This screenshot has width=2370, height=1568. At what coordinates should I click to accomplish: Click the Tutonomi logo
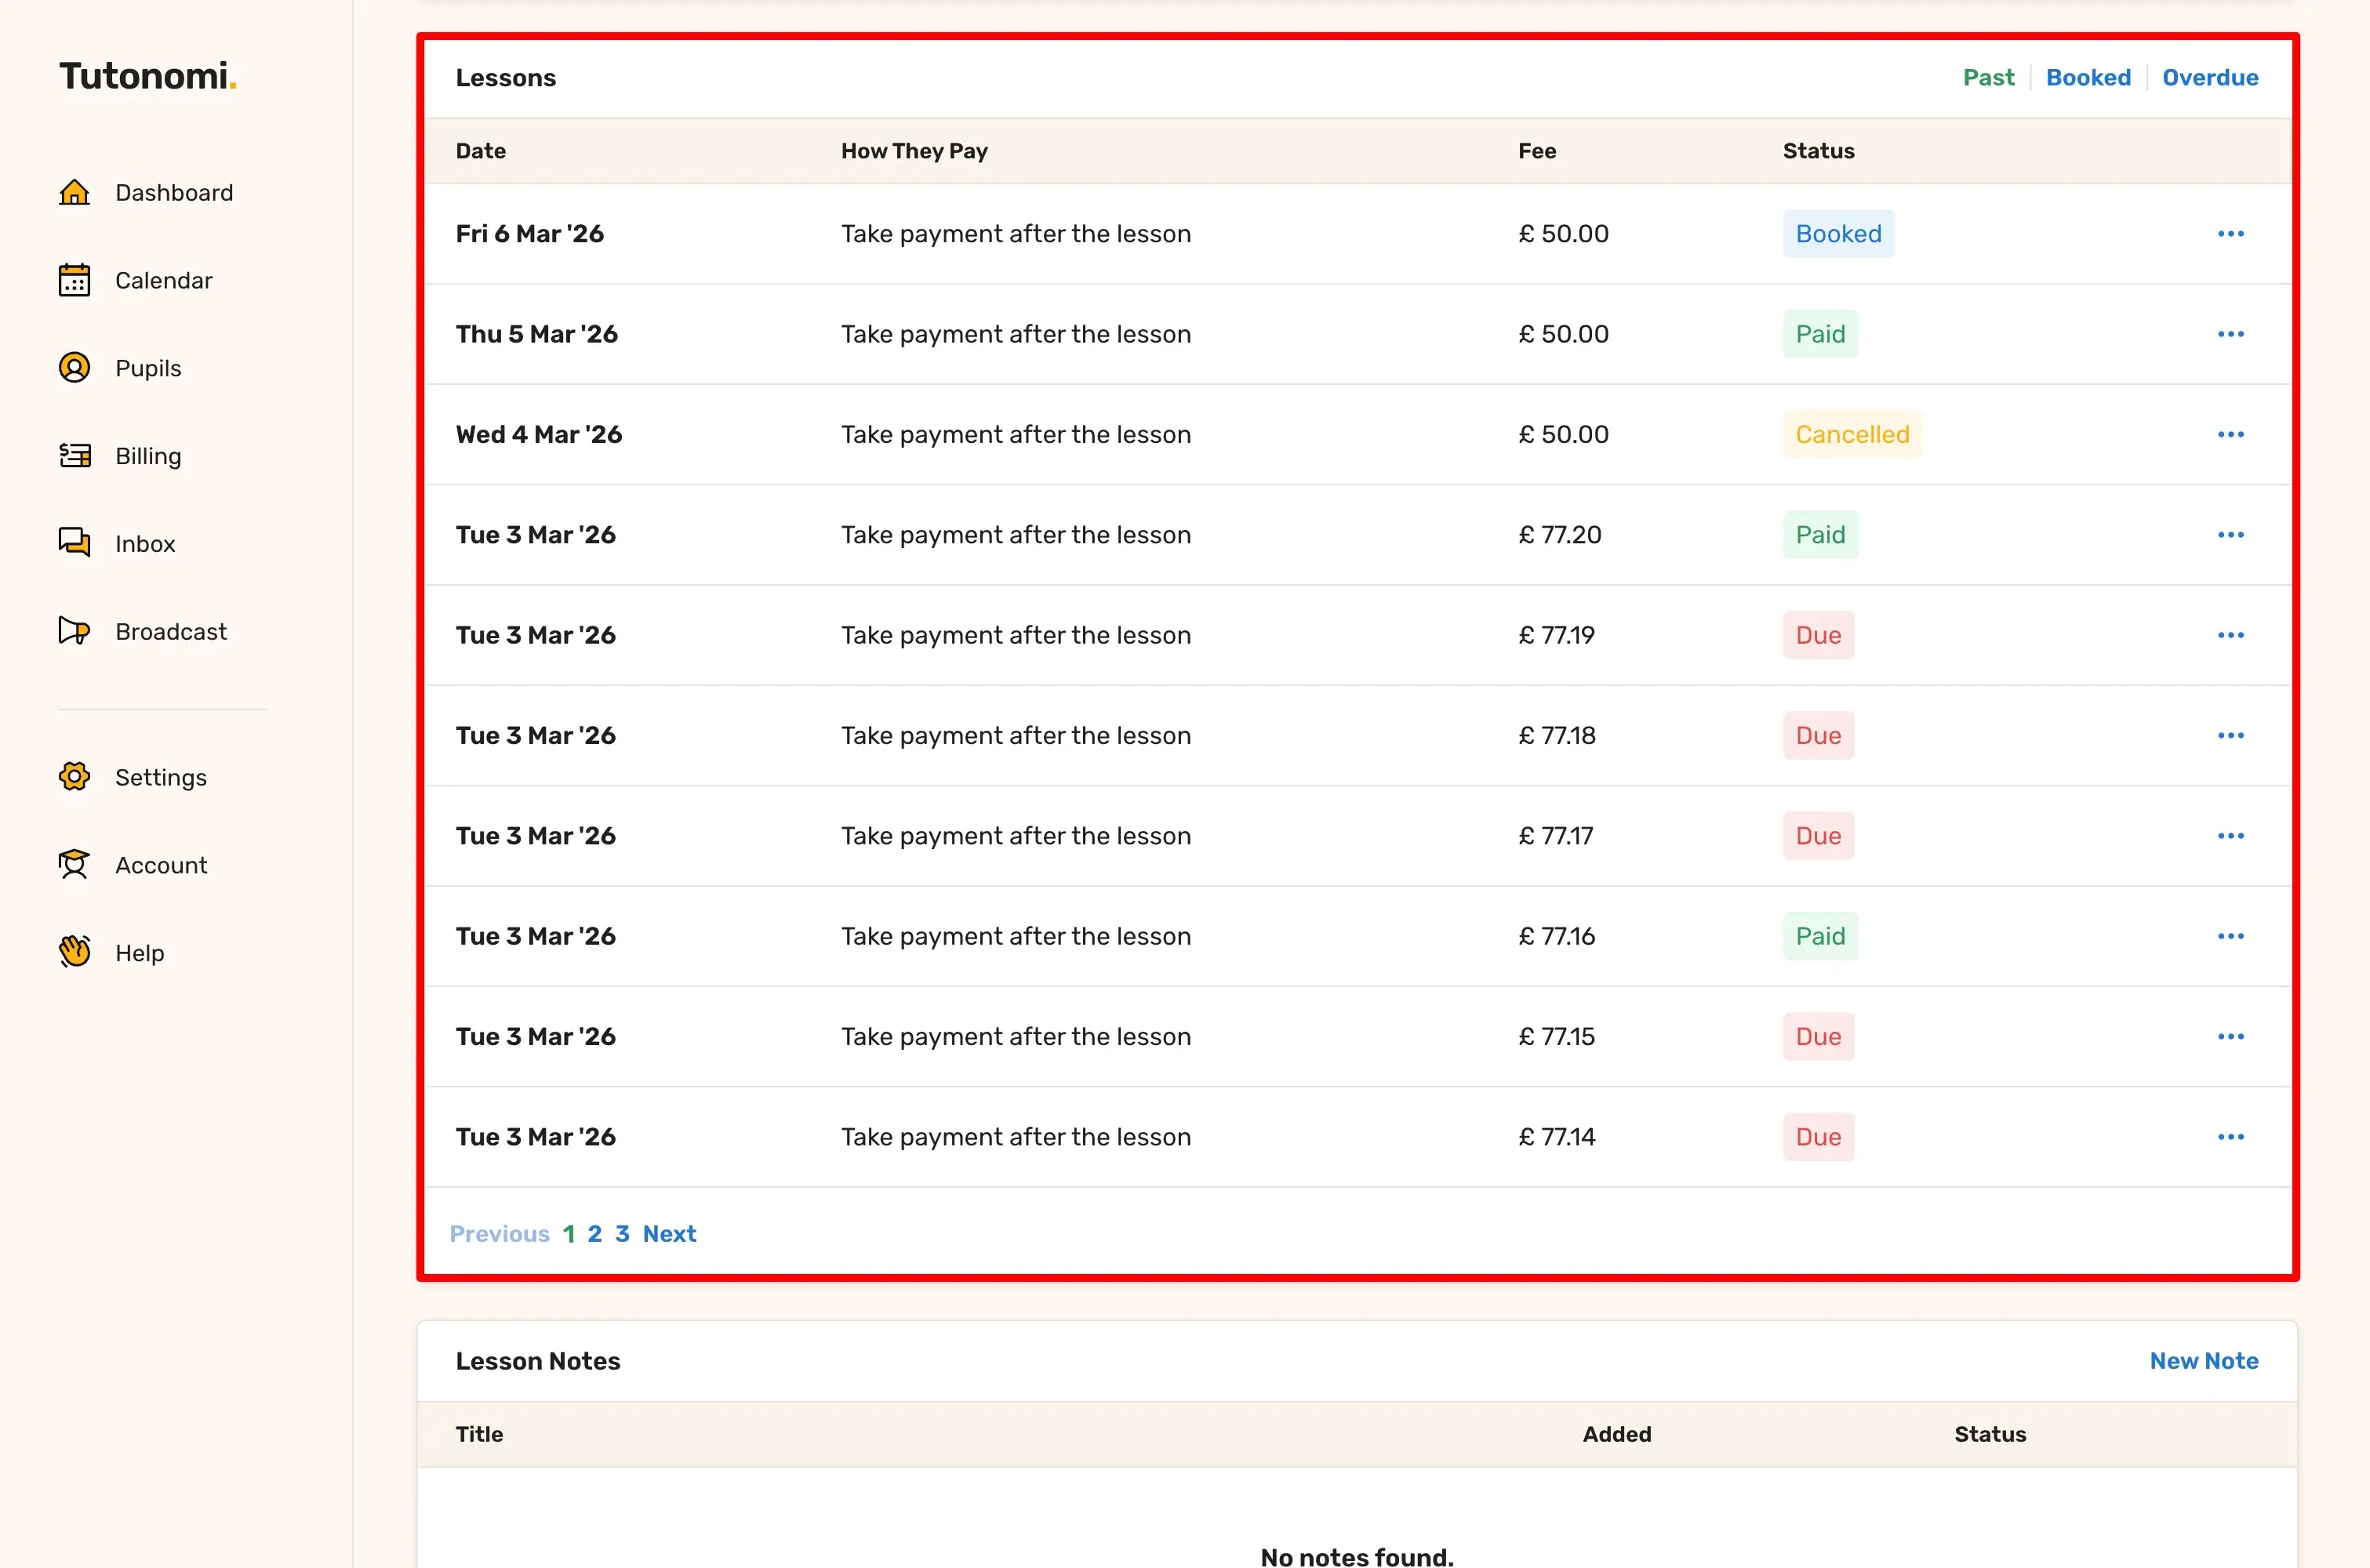[147, 77]
